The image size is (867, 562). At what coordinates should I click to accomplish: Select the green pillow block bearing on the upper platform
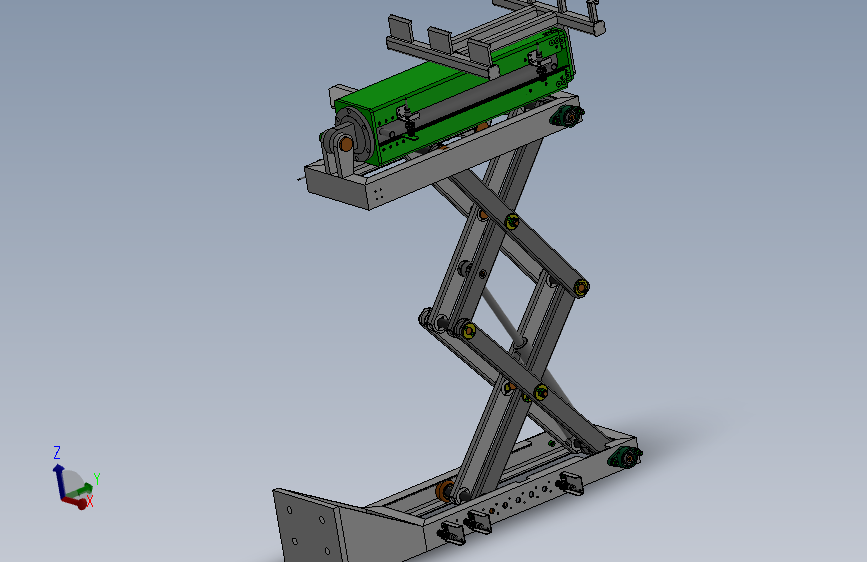click(568, 116)
